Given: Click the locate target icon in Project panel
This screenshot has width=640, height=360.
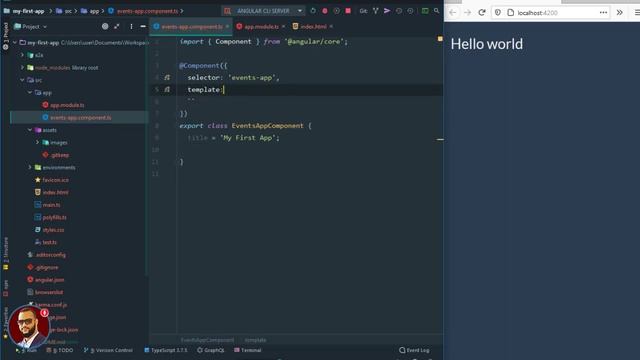Looking at the screenshot, I should click(105, 27).
